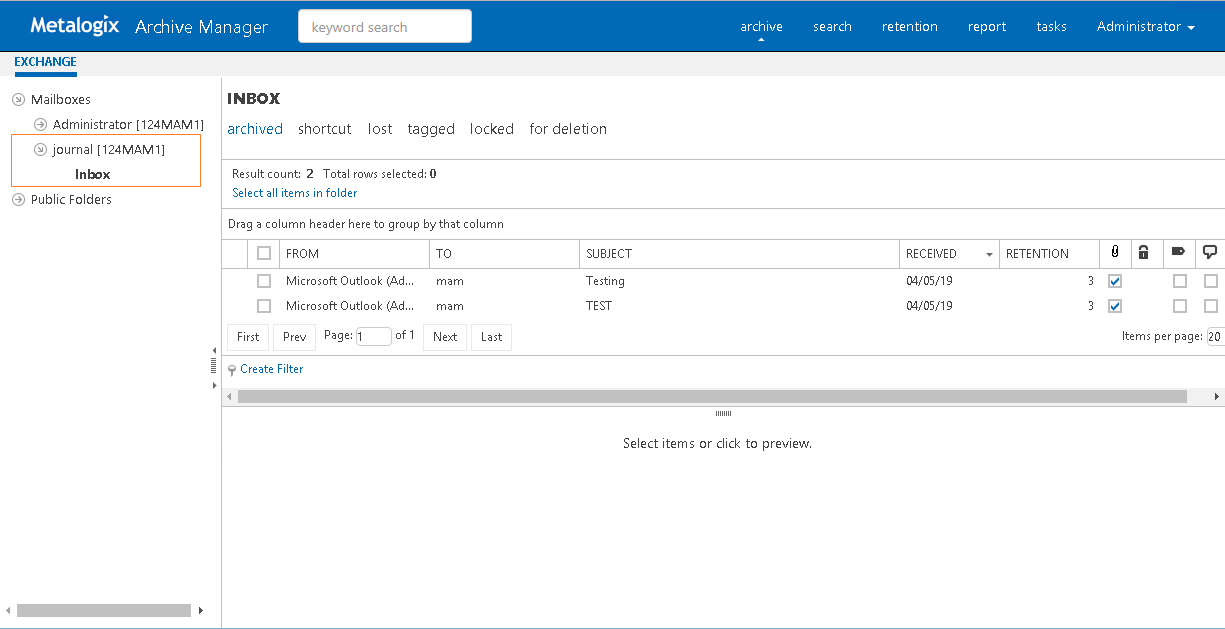The height and width of the screenshot is (629, 1225).
Task: Click the Select all items in folder link
Action: pos(294,192)
